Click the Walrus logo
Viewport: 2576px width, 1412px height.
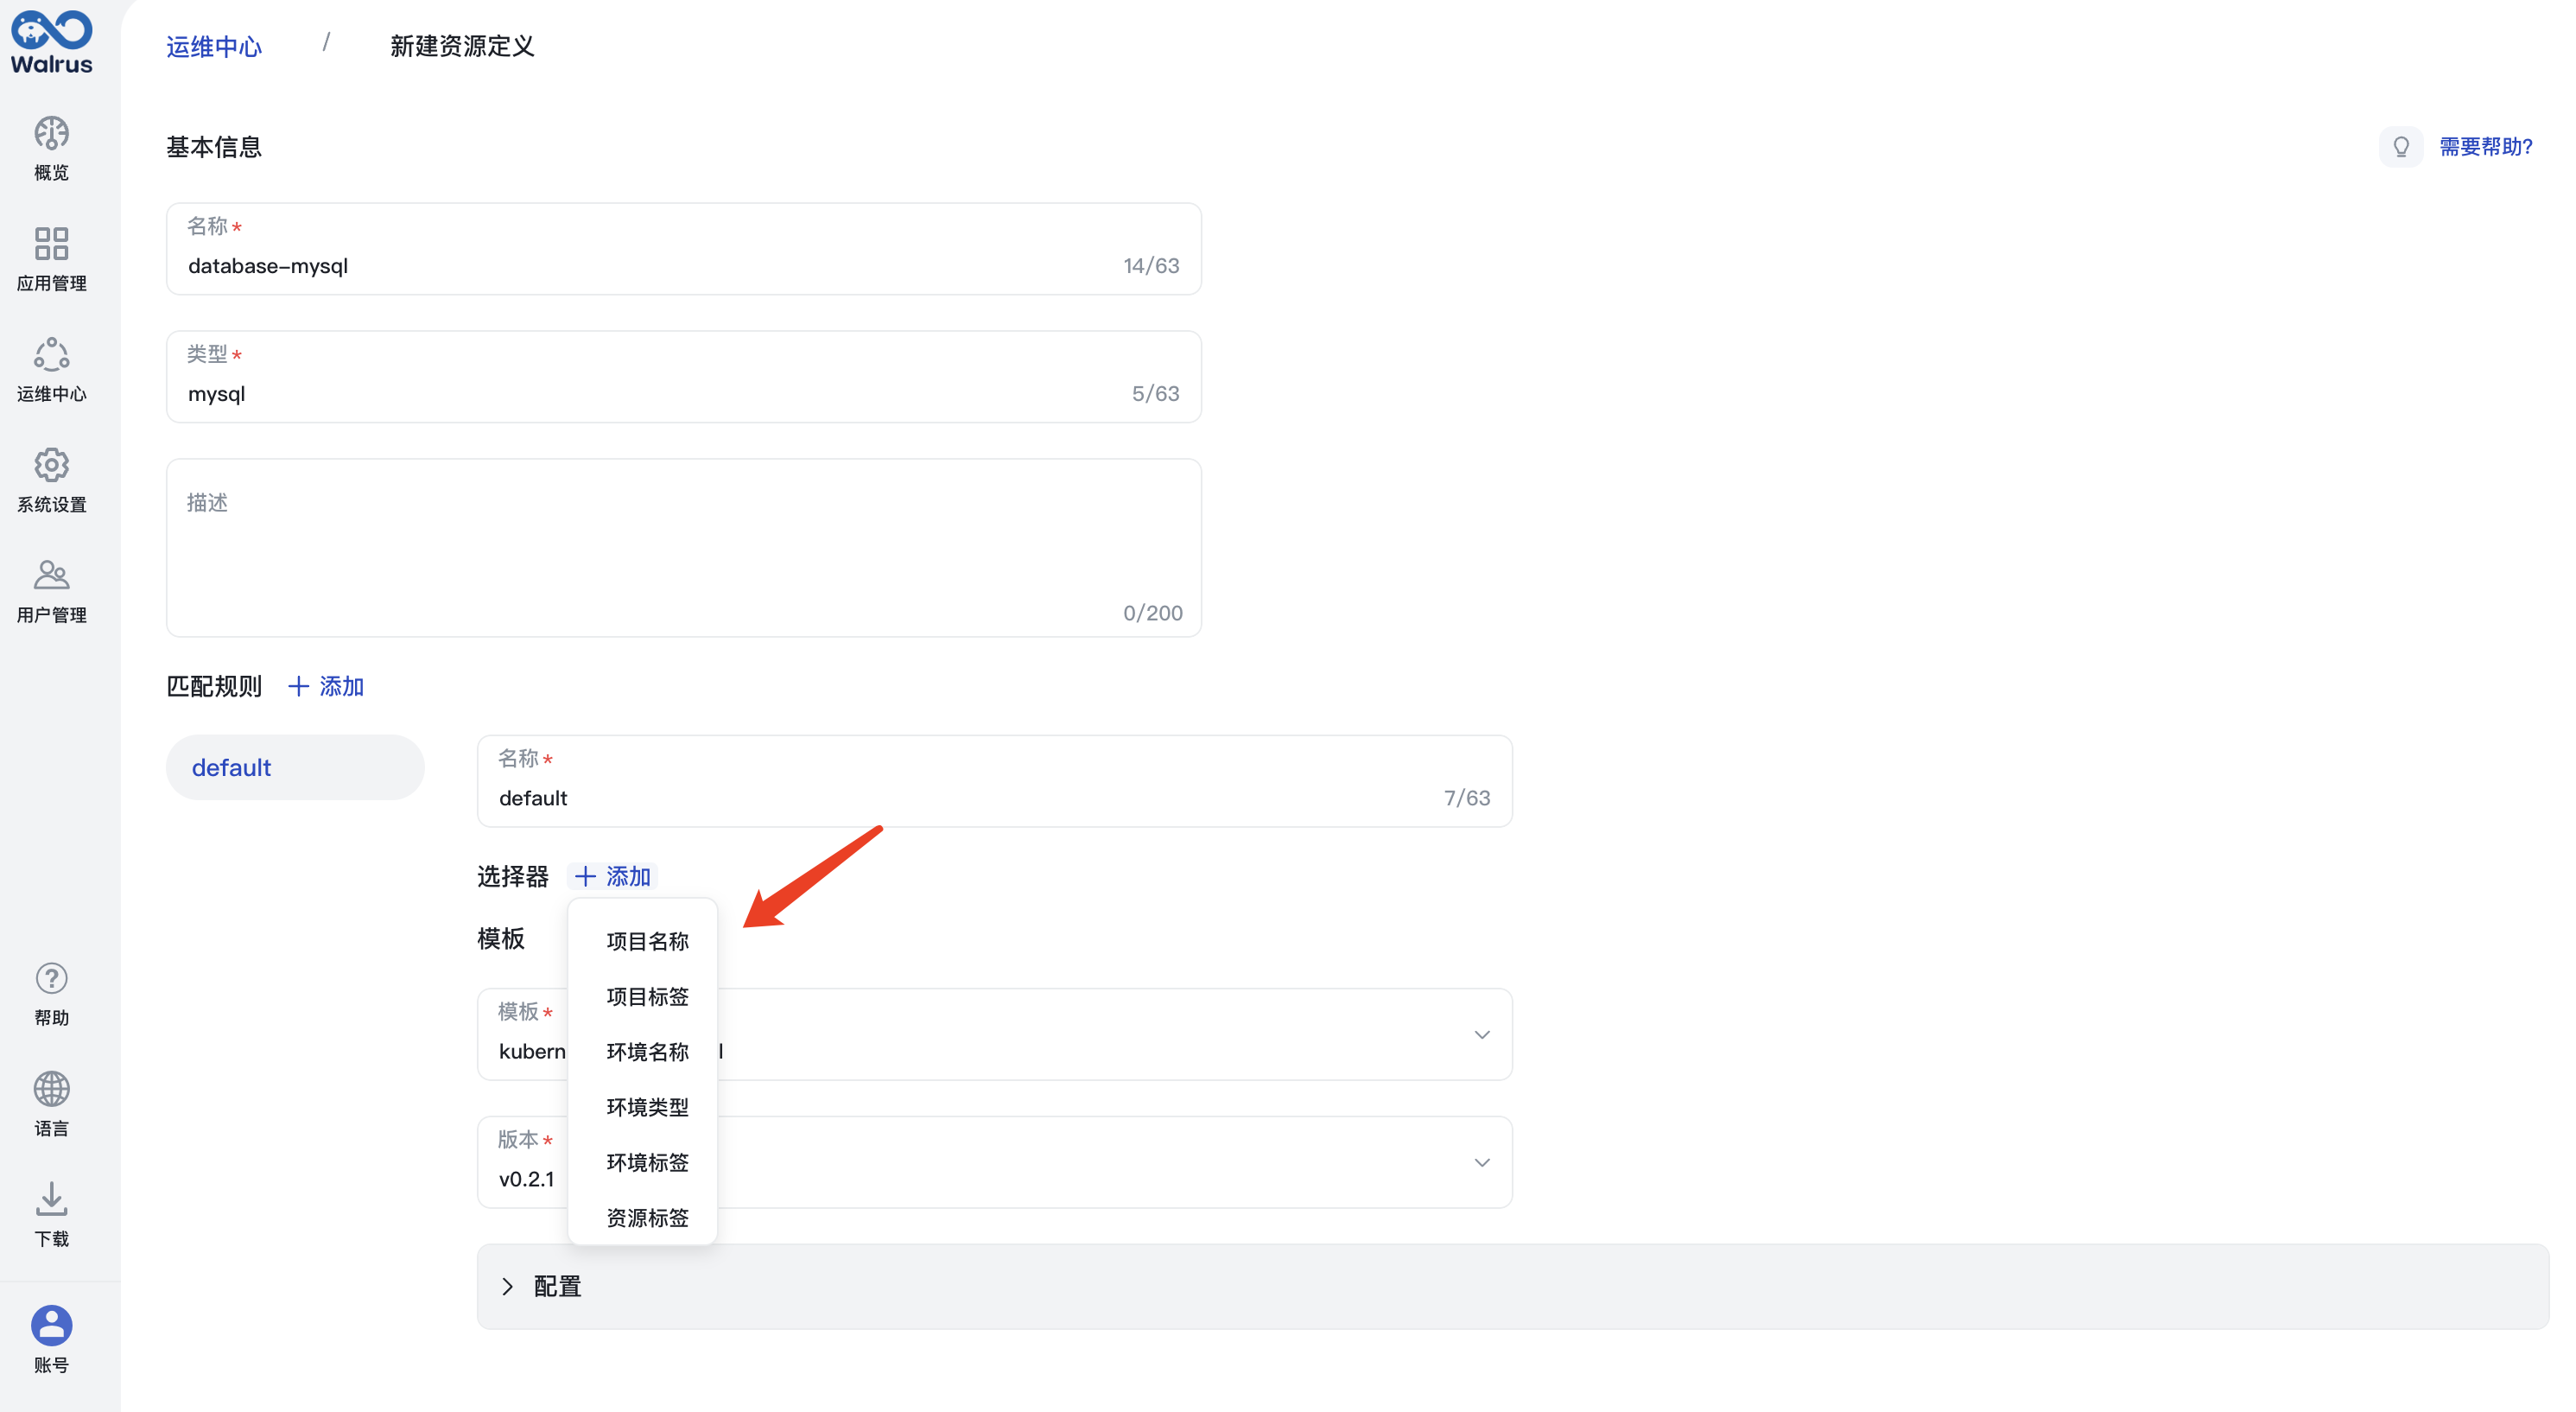click(x=51, y=43)
